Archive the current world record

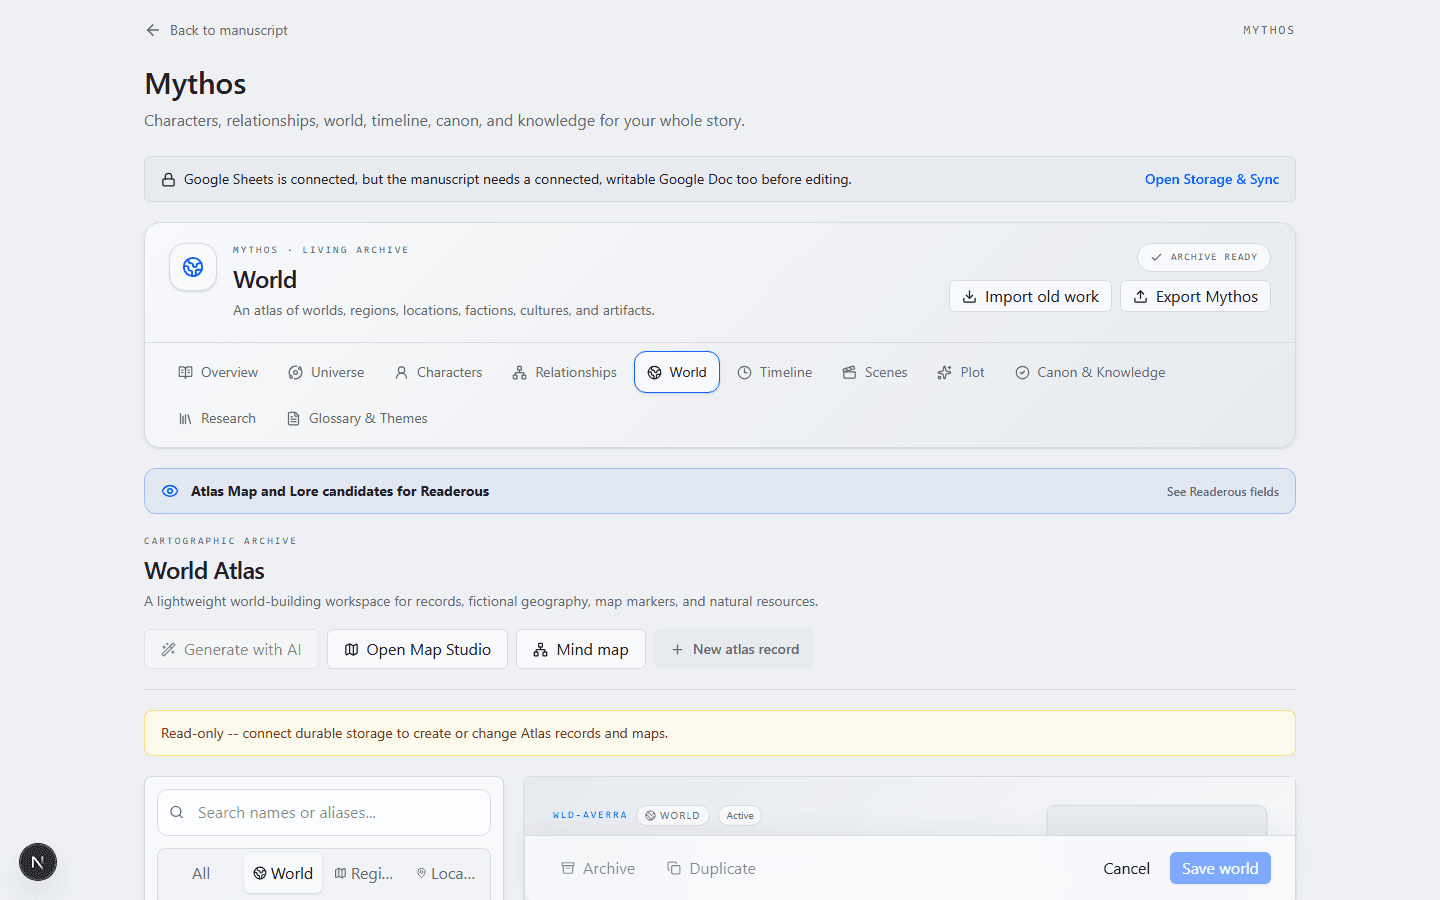coord(598,868)
